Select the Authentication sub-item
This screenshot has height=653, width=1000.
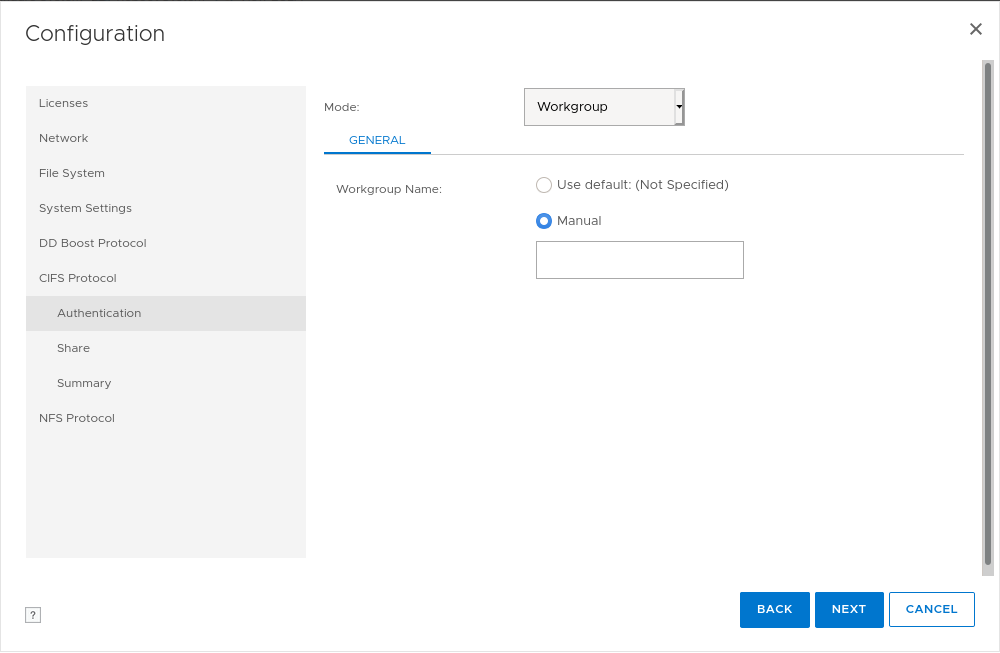99,313
